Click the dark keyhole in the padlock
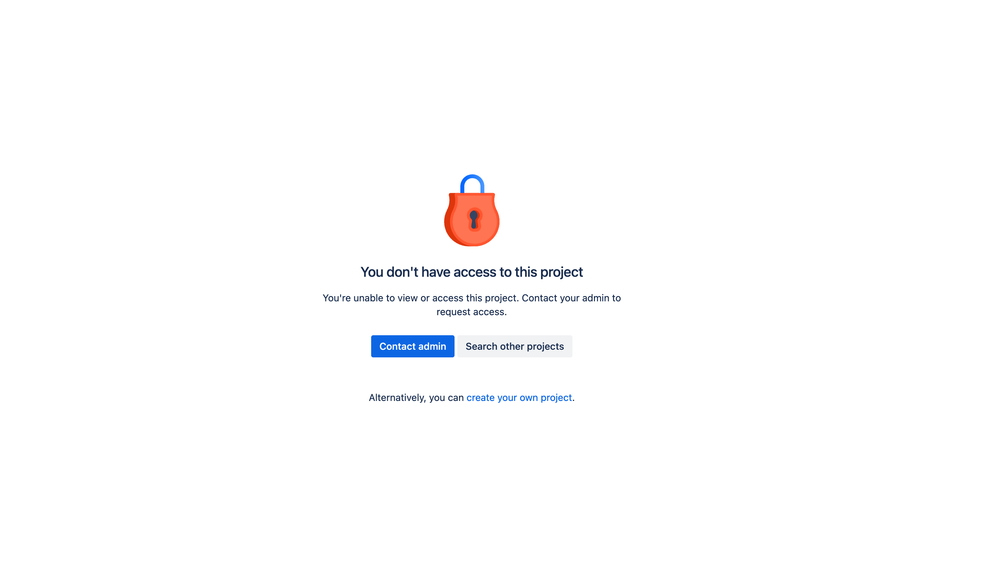Screen dimensions: 999x584 tap(473, 220)
